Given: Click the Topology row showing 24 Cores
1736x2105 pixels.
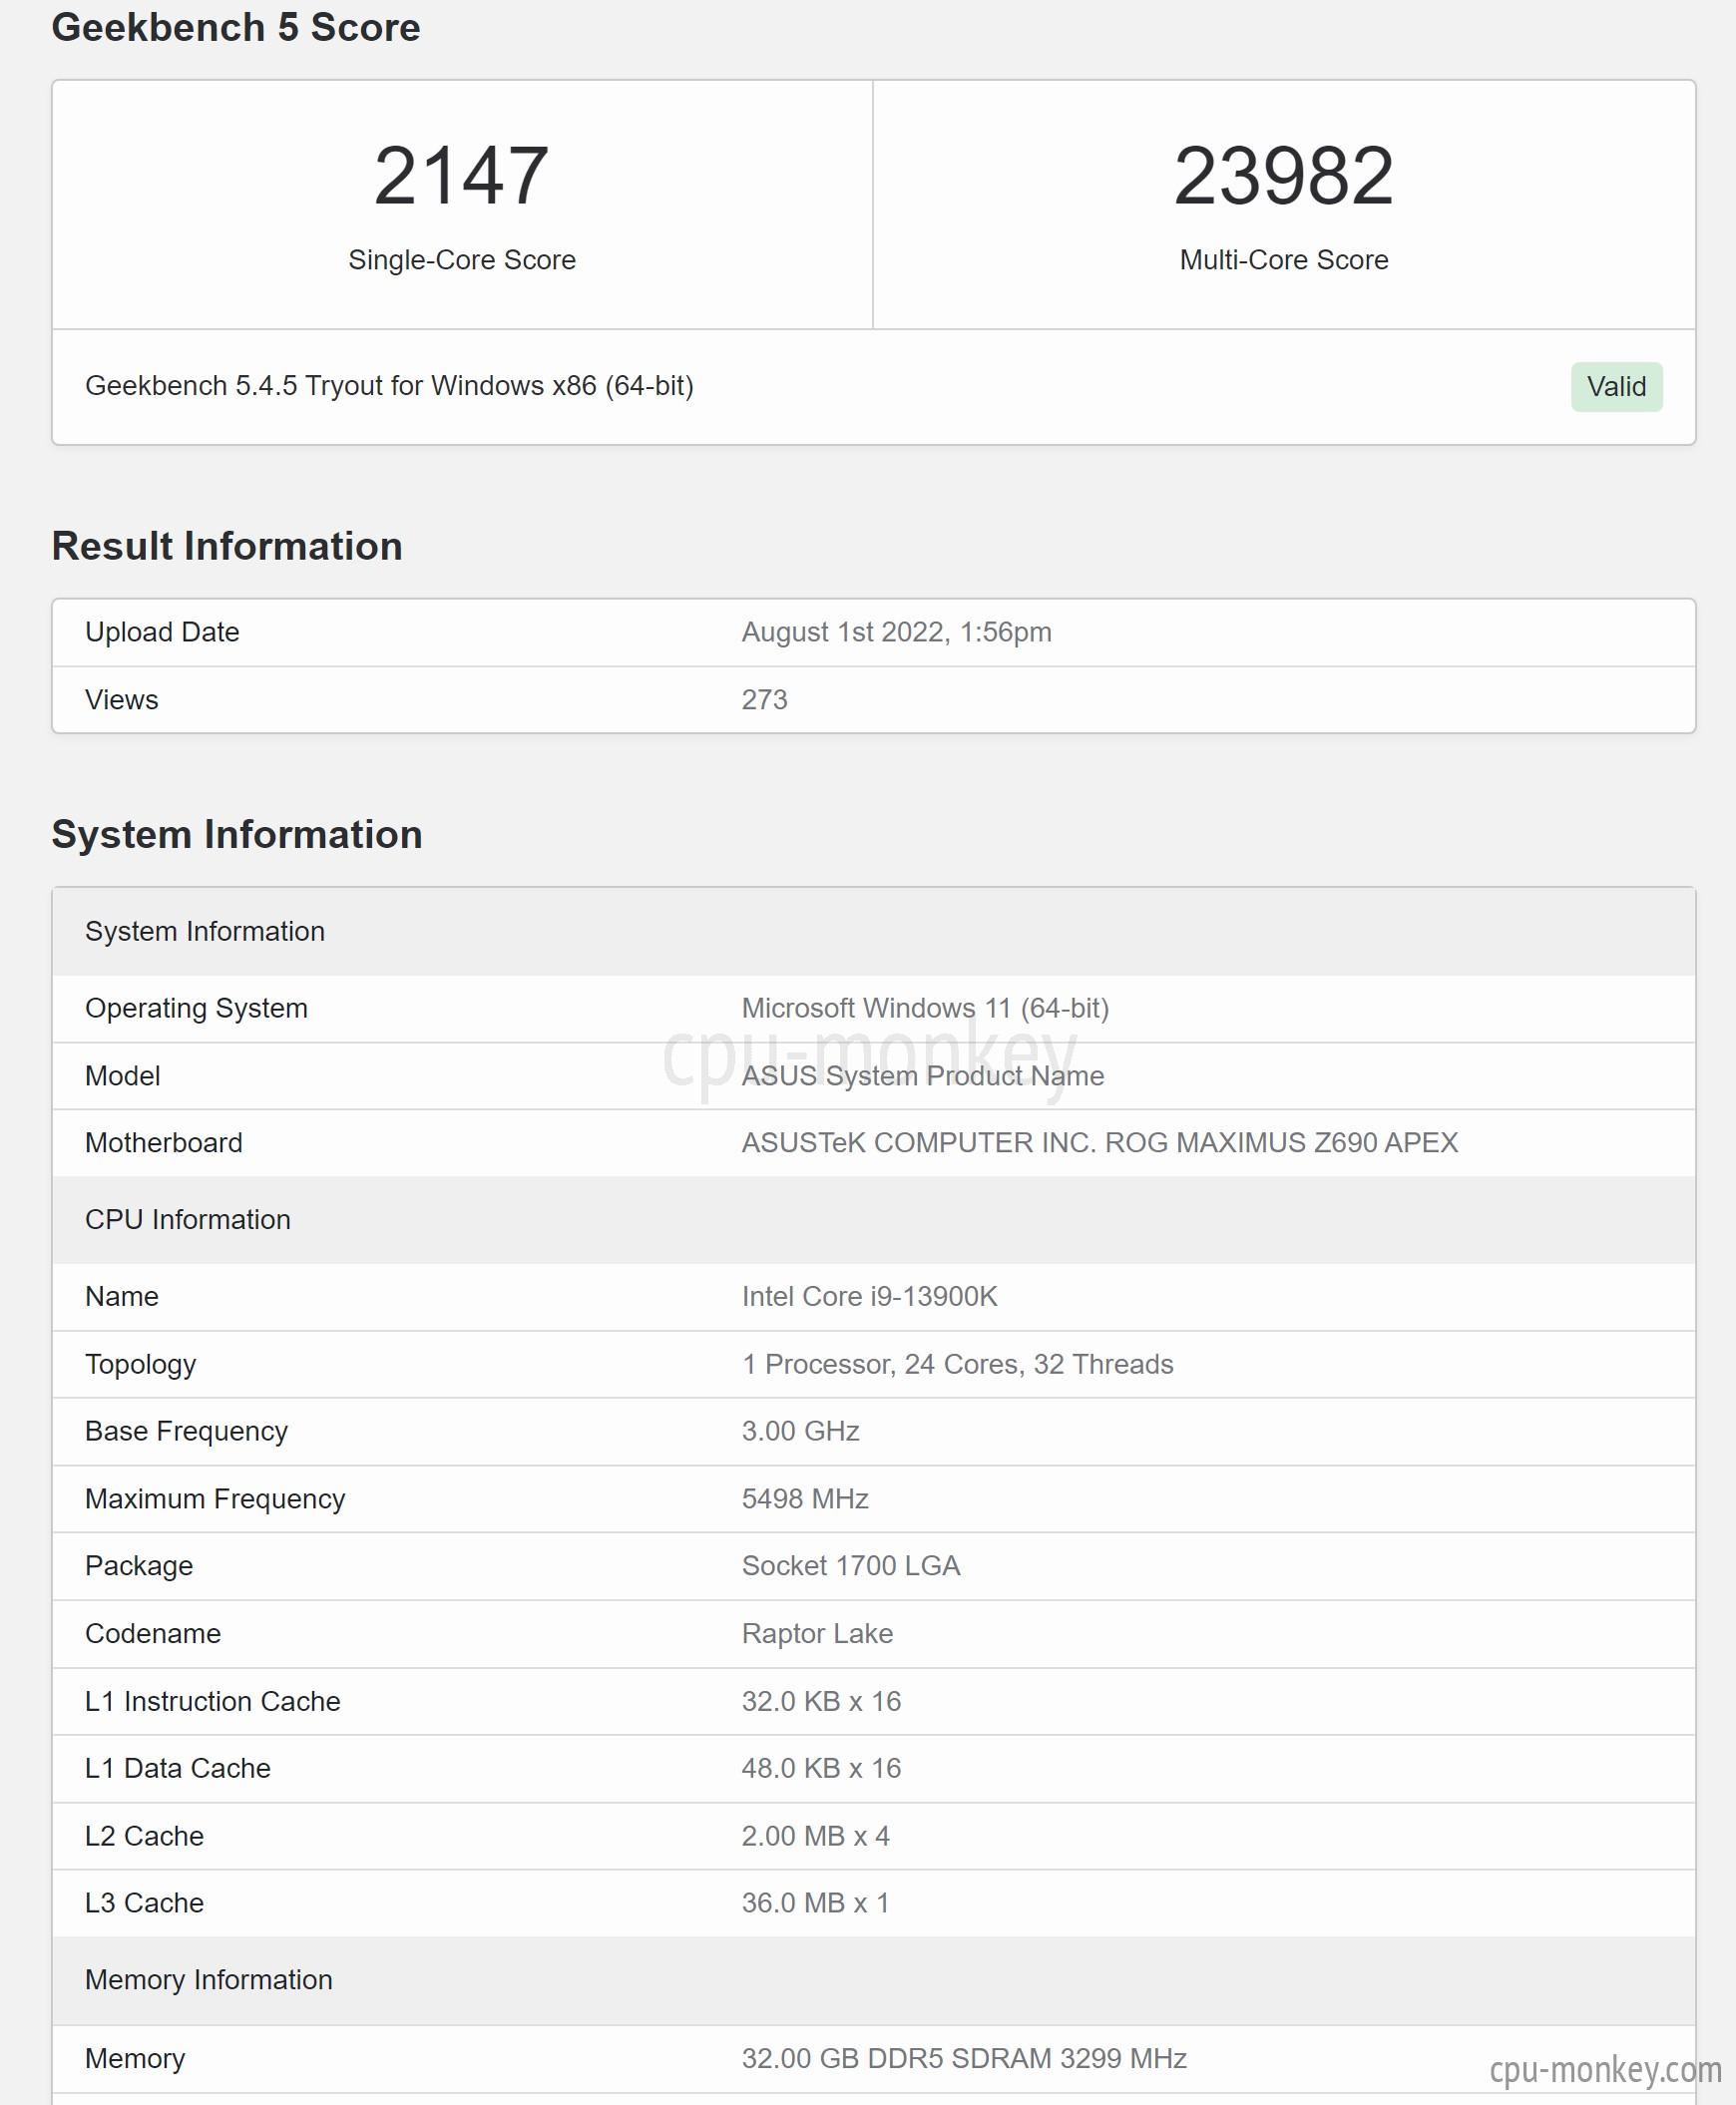Looking at the screenshot, I should tap(873, 1364).
